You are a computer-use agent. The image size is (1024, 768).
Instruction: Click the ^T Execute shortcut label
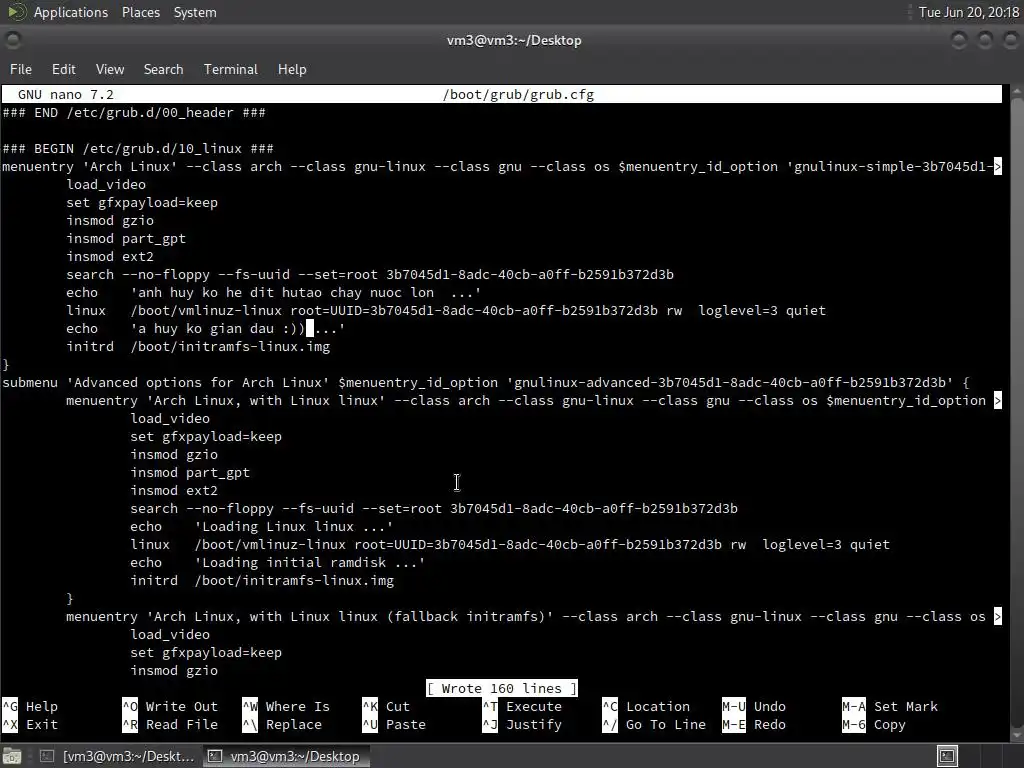click(522, 707)
